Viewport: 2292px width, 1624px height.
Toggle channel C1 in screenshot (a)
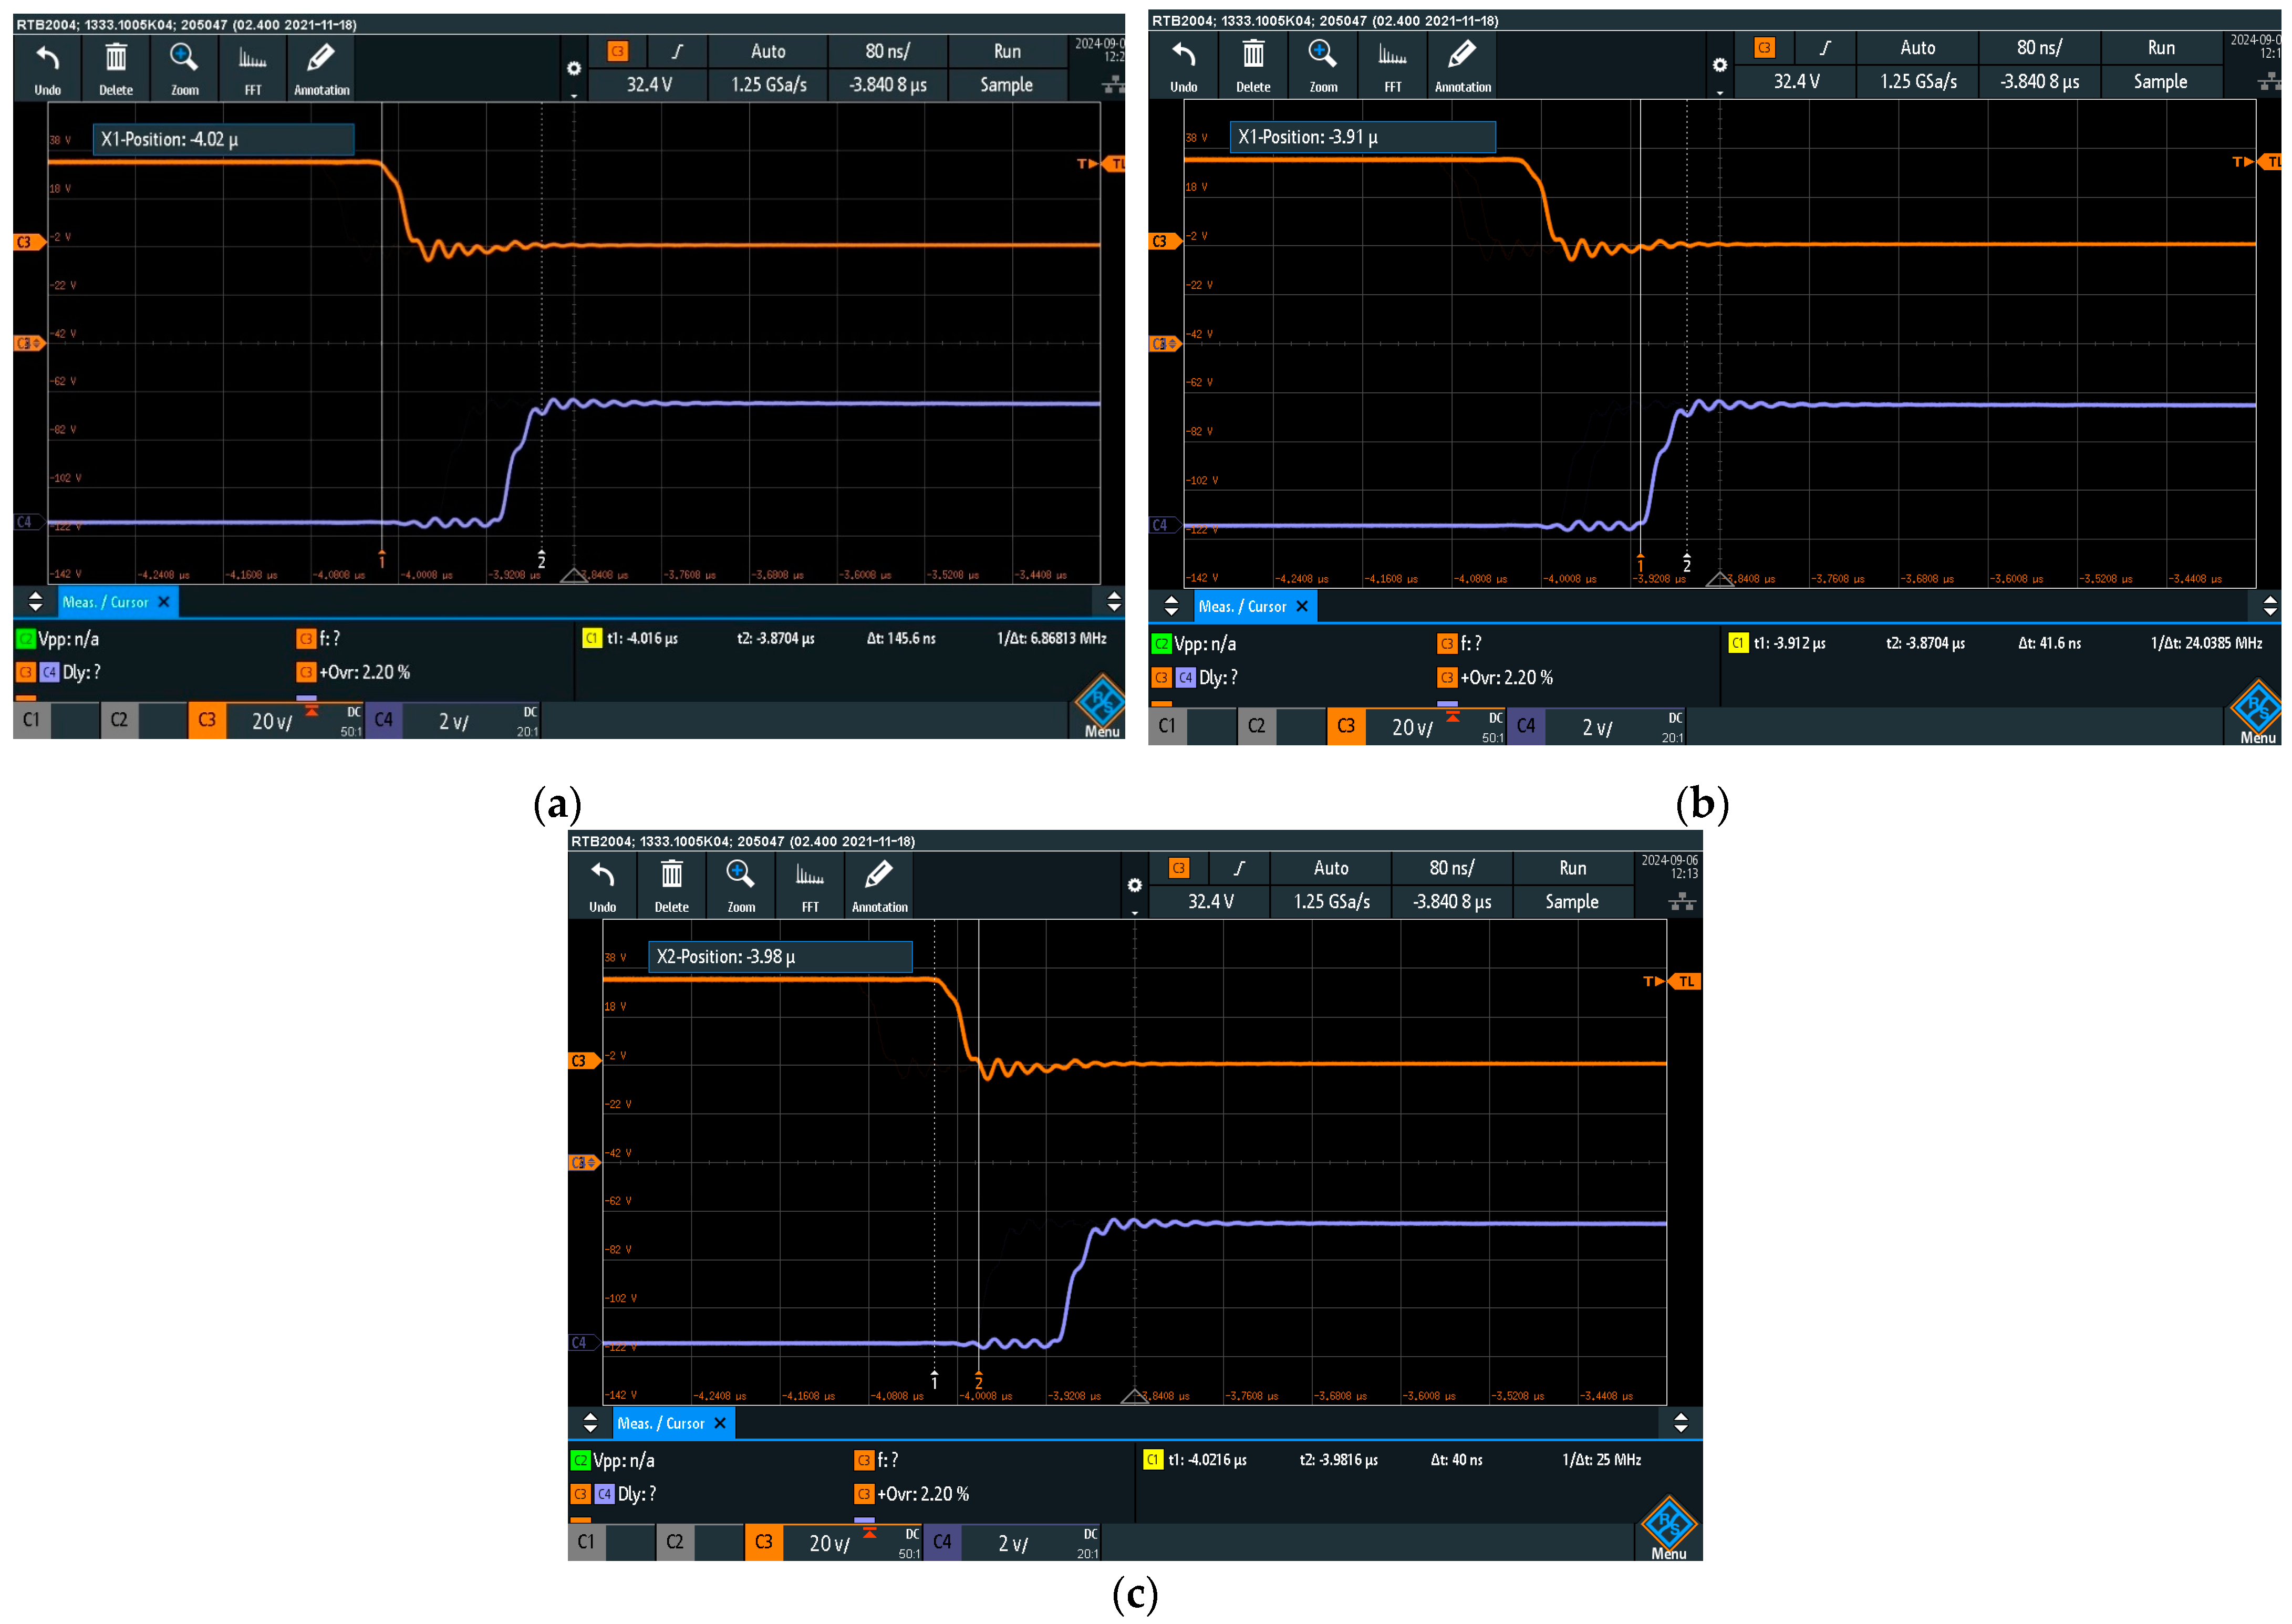click(32, 720)
